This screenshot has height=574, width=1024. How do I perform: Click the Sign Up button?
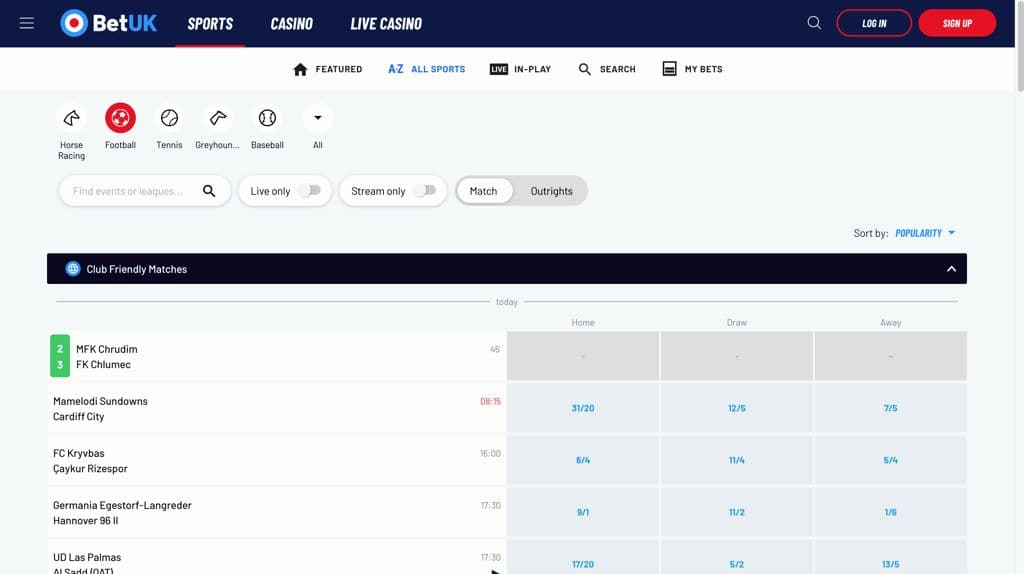pos(957,24)
